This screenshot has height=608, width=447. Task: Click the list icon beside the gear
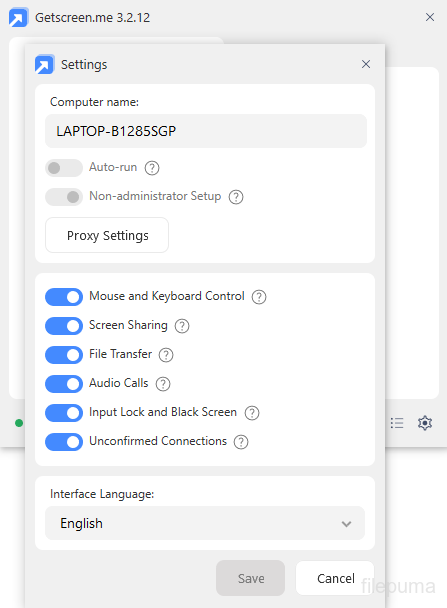pyautogui.click(x=397, y=423)
